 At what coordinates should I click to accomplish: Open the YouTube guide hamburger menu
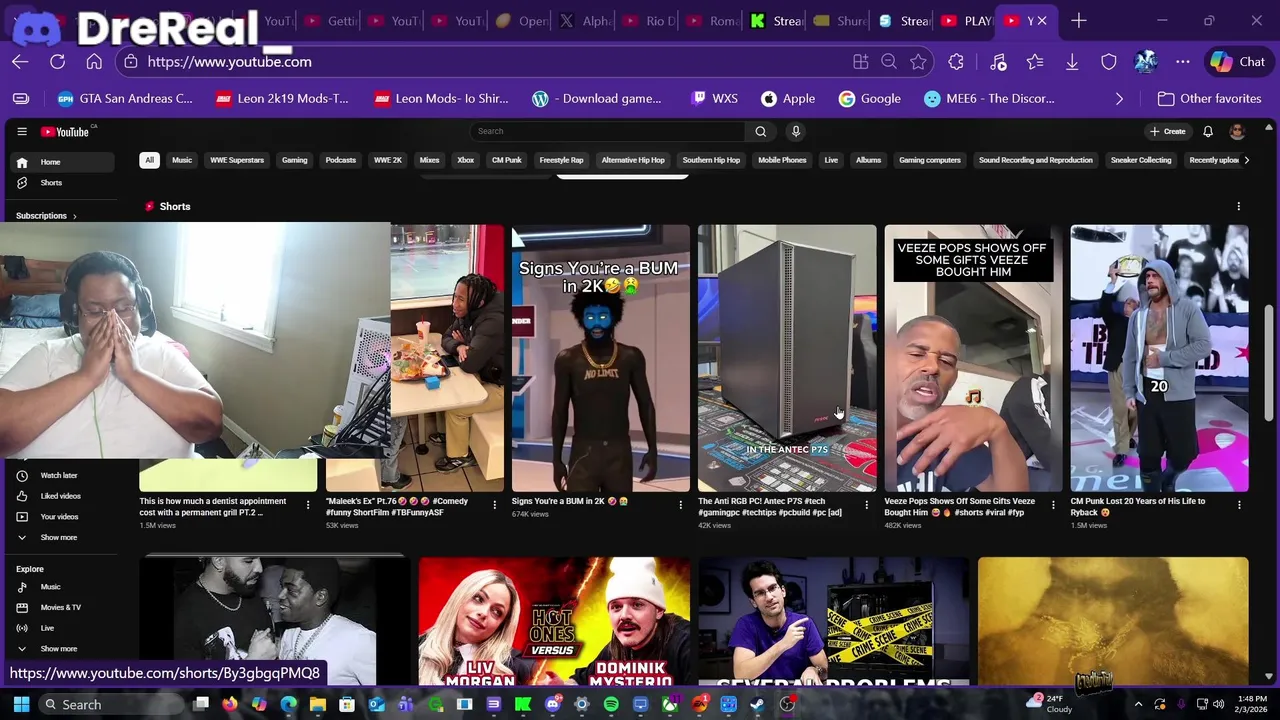22,131
